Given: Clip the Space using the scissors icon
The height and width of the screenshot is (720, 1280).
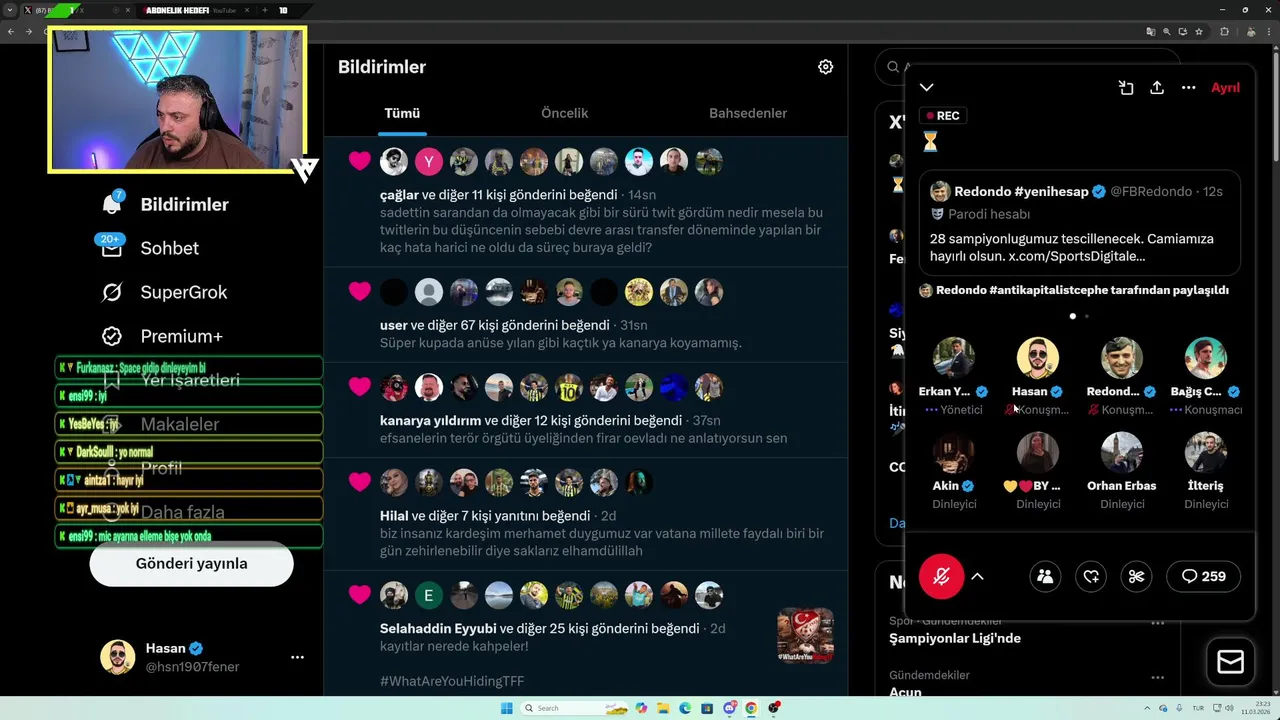Looking at the screenshot, I should pyautogui.click(x=1136, y=576).
